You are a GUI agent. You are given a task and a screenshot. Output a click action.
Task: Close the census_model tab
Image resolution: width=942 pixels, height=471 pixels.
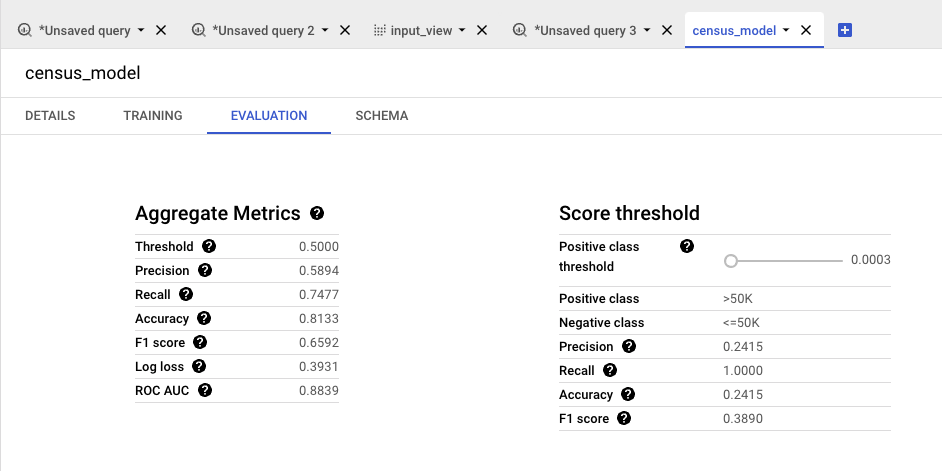pyautogui.click(x=806, y=30)
